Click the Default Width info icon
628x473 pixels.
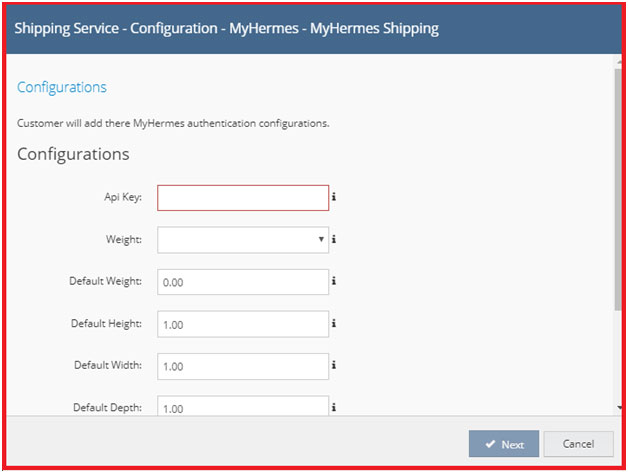pos(334,365)
